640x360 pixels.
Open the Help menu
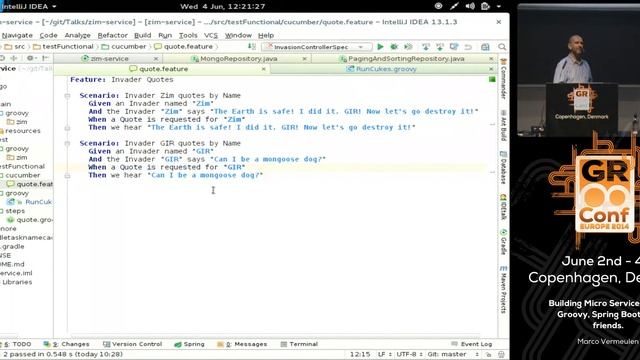point(266,36)
